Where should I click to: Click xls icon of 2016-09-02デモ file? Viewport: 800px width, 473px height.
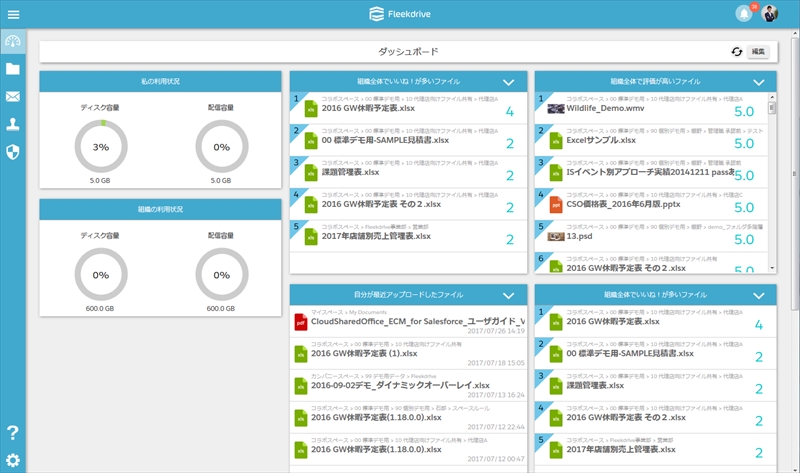pyautogui.click(x=301, y=386)
